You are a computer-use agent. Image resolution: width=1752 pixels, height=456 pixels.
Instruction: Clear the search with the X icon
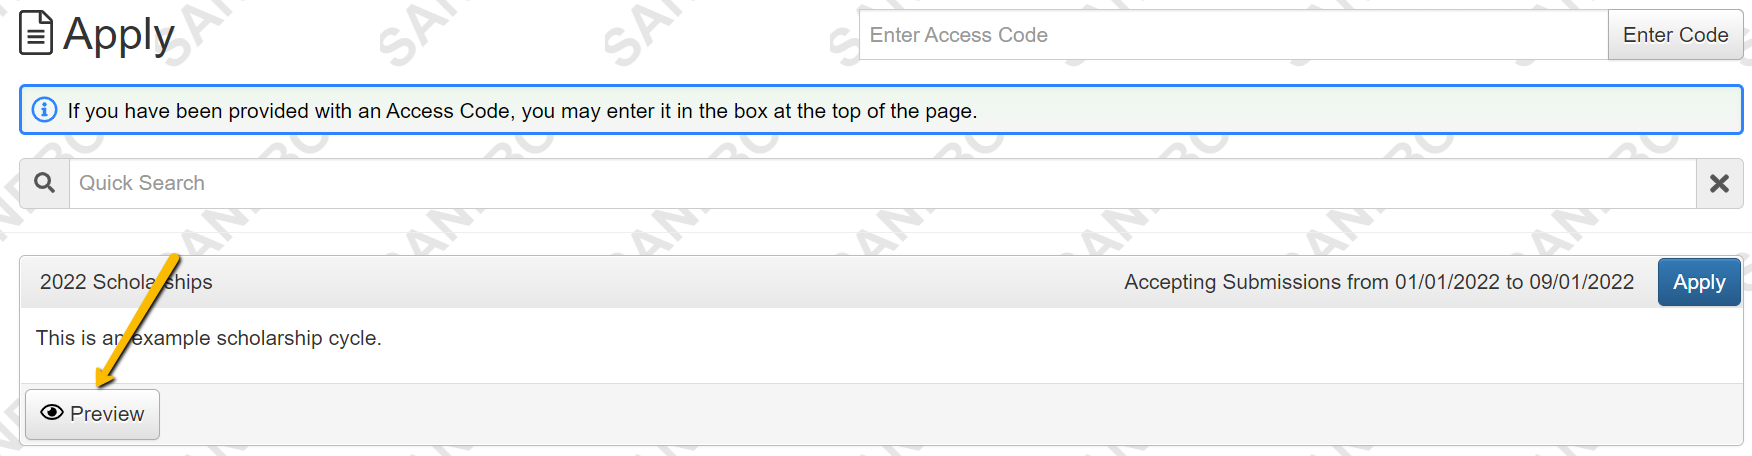click(x=1719, y=183)
